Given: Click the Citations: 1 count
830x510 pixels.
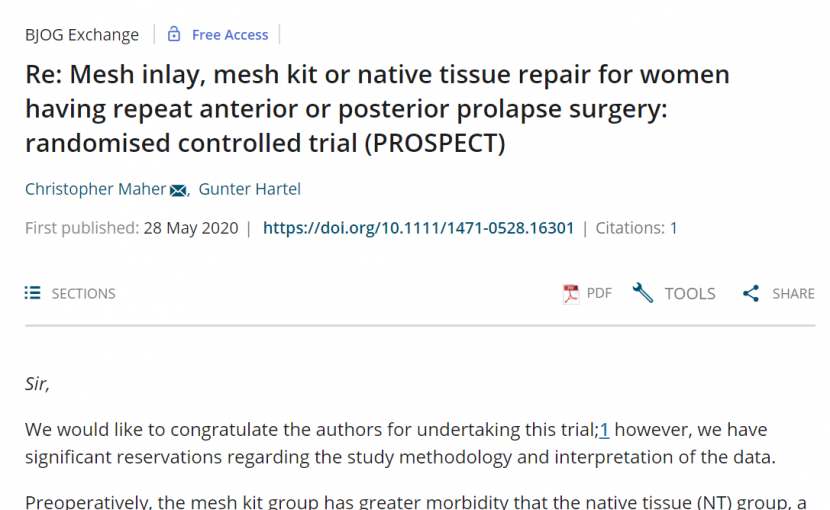Looking at the screenshot, I should pos(636,228).
